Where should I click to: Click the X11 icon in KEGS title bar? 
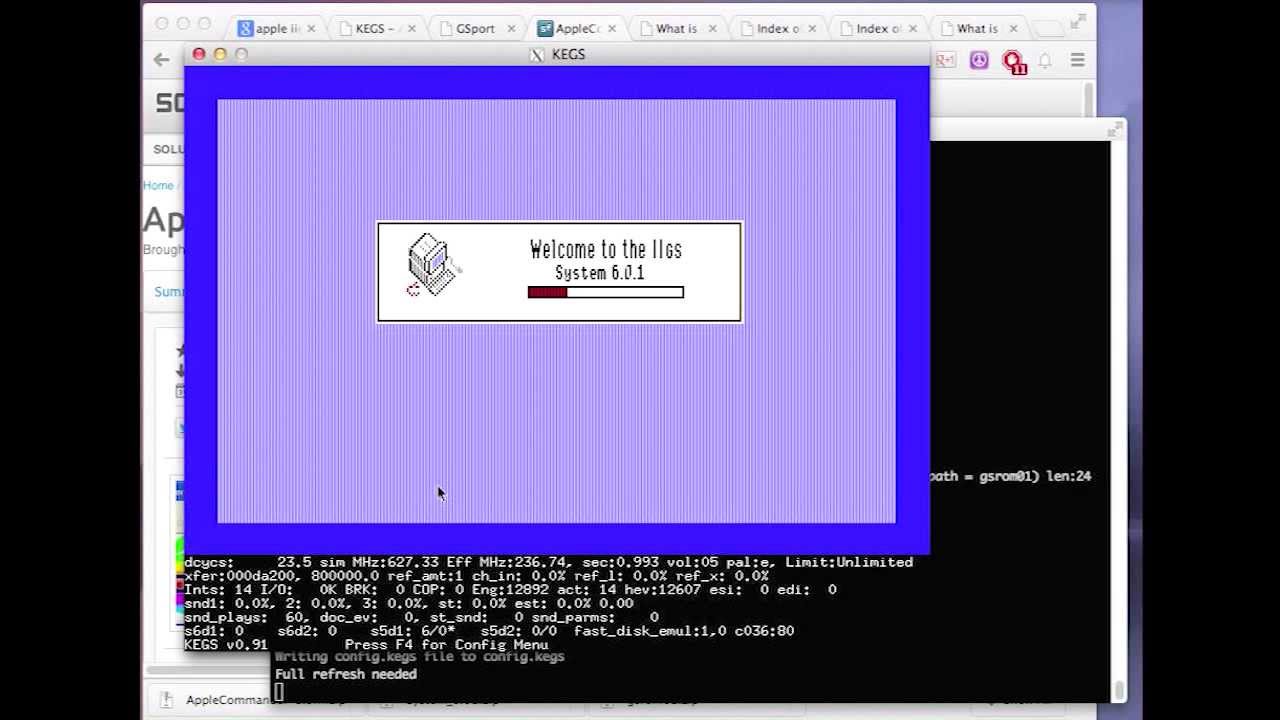click(537, 55)
